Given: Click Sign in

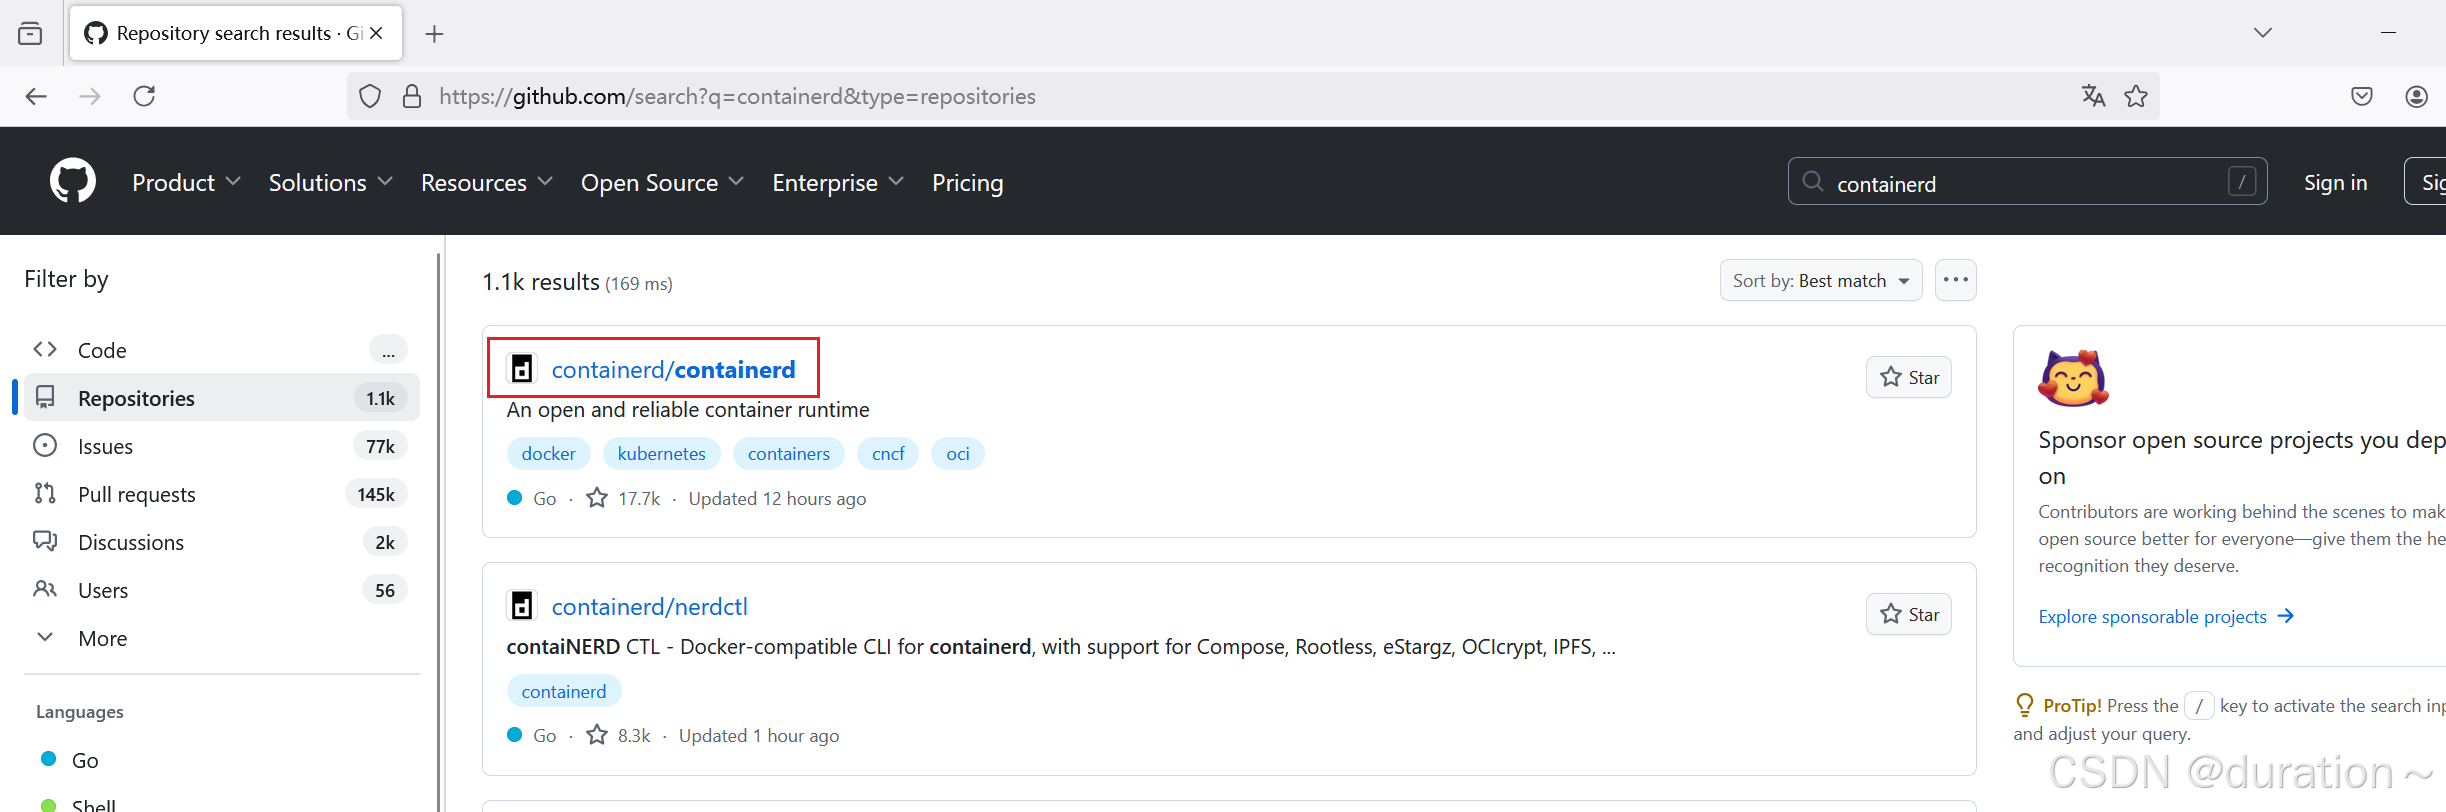Looking at the screenshot, I should coord(2335,182).
